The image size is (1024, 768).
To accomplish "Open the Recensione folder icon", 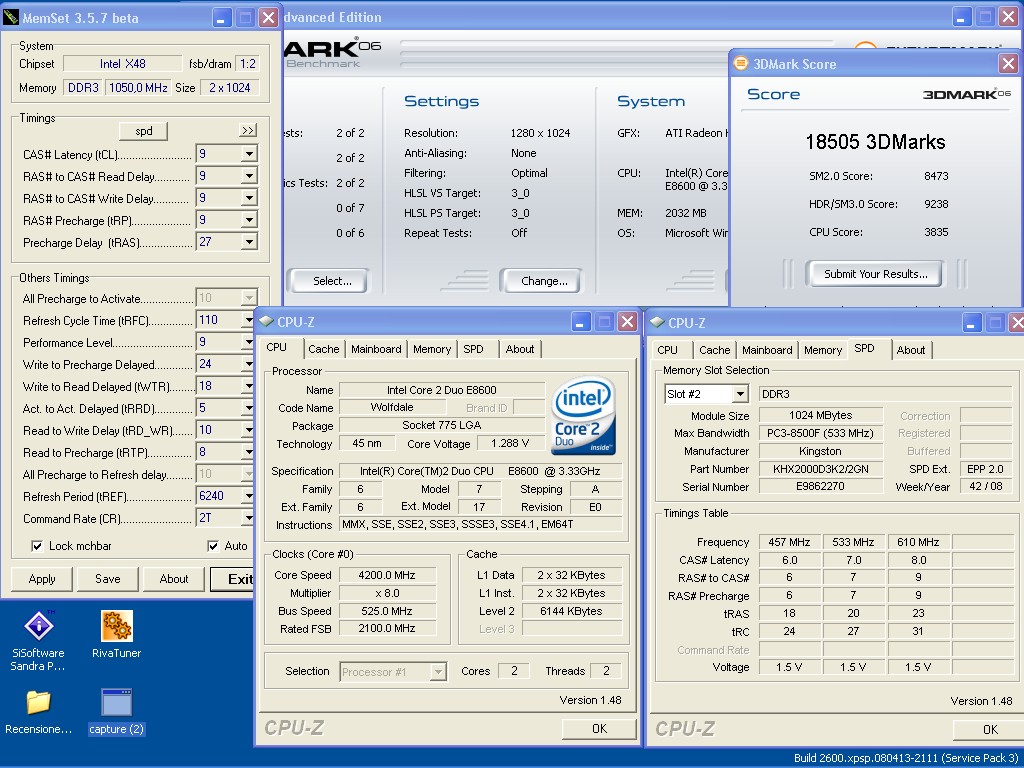I will pos(39,712).
